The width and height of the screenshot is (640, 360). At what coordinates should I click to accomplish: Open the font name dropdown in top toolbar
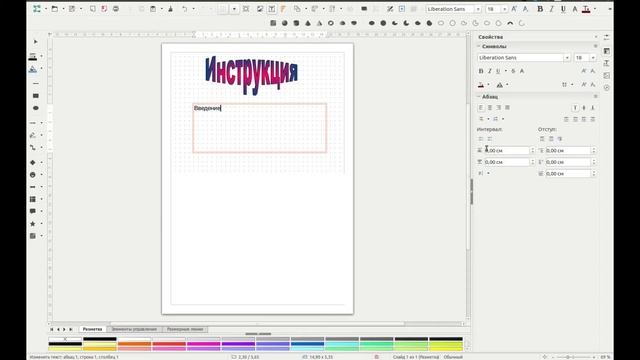(478, 9)
